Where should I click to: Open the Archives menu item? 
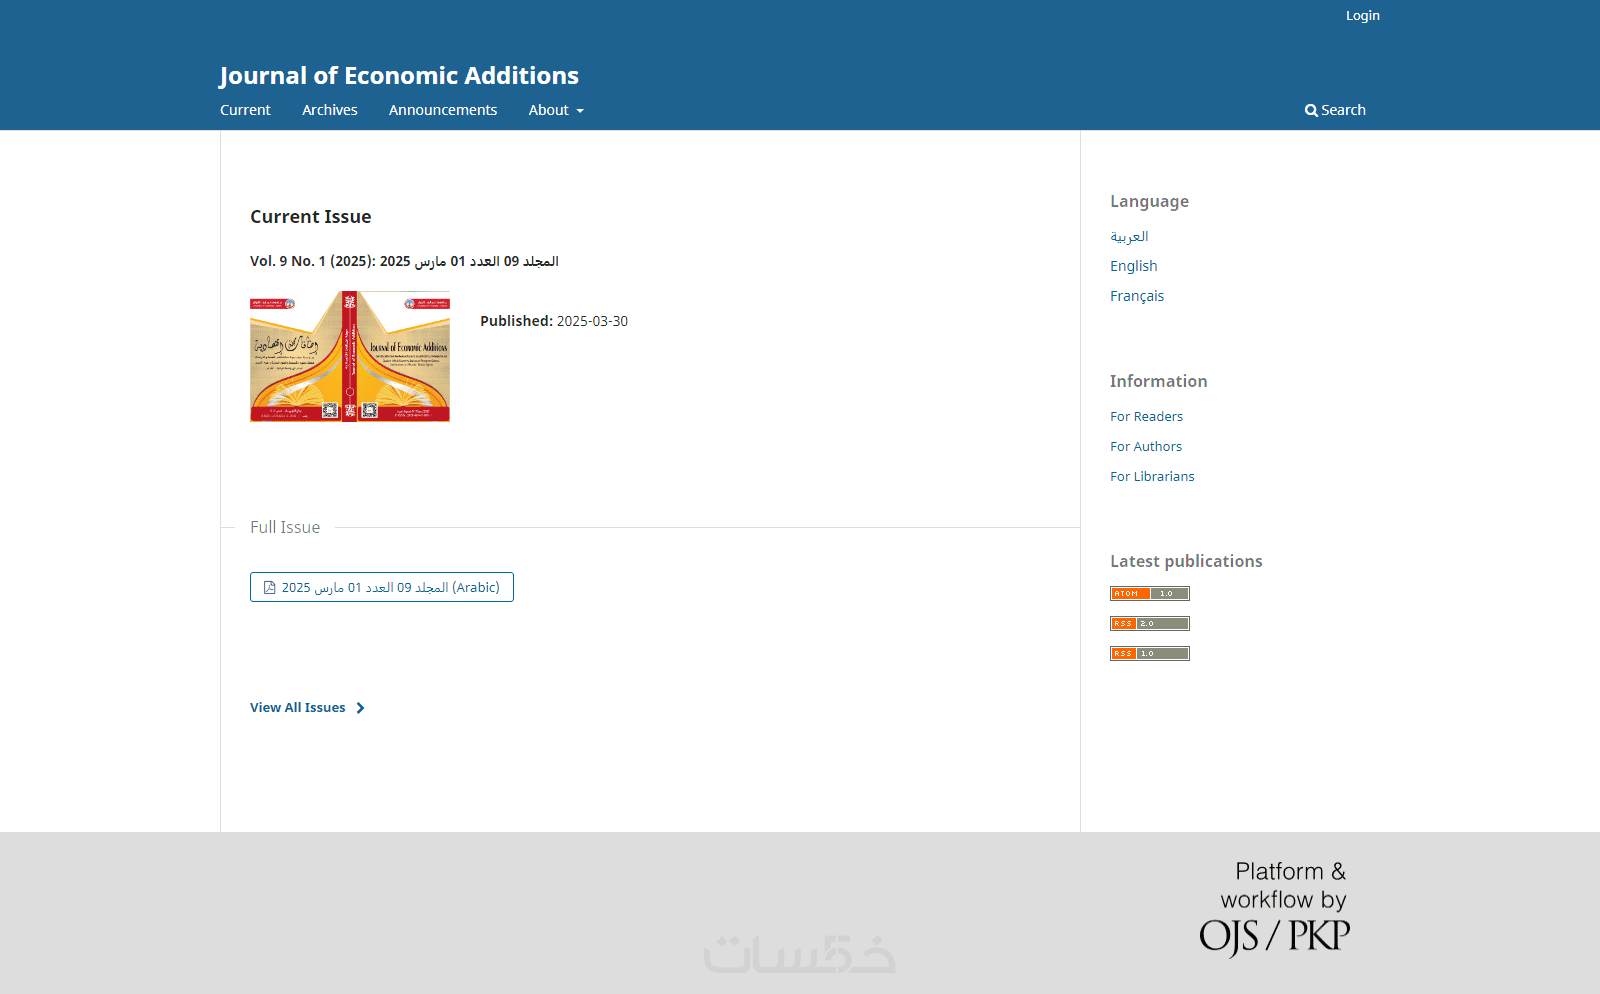[x=330, y=110]
